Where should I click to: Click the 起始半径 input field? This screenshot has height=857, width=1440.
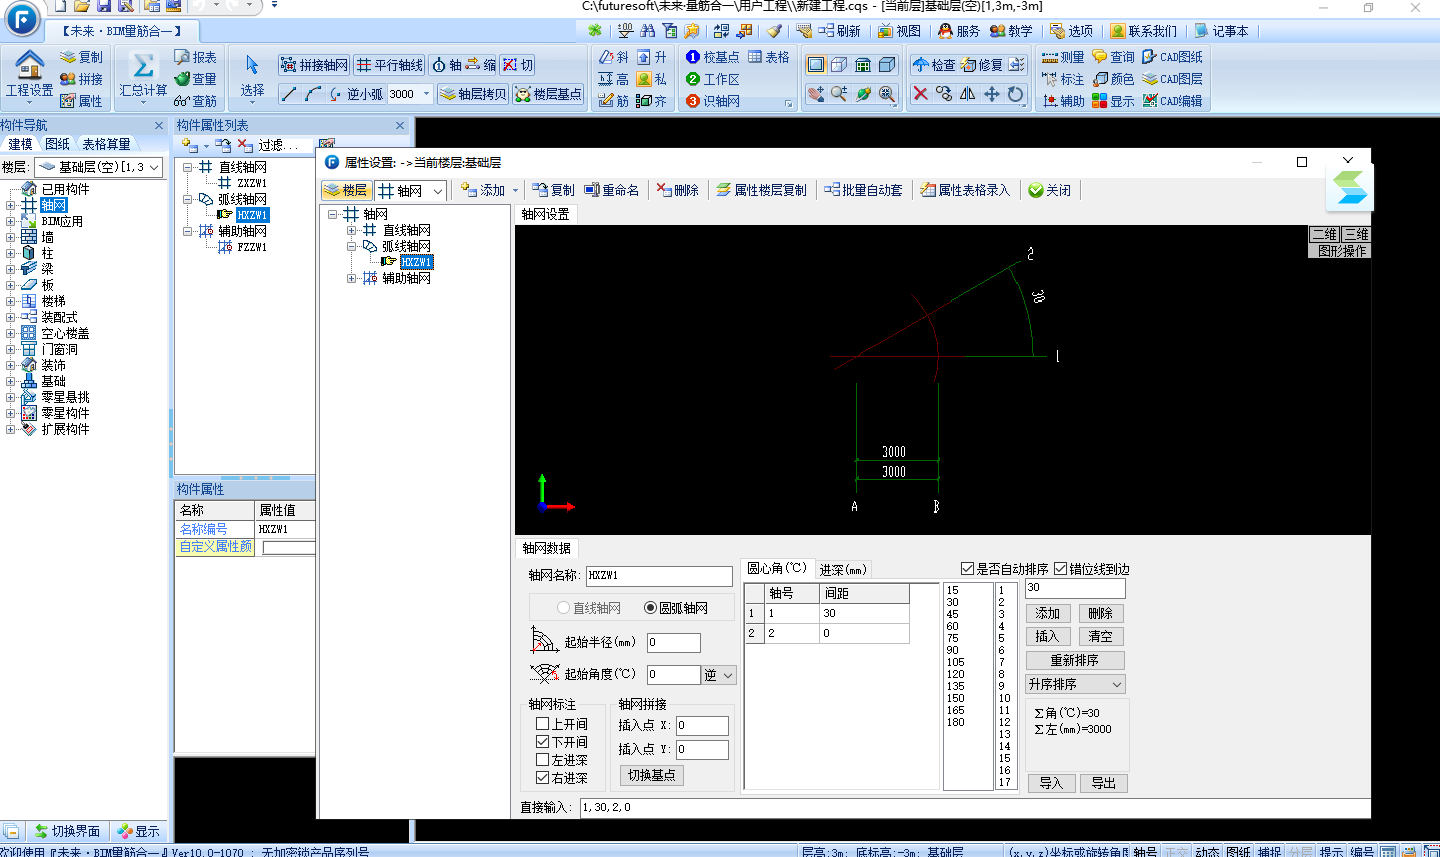click(673, 643)
